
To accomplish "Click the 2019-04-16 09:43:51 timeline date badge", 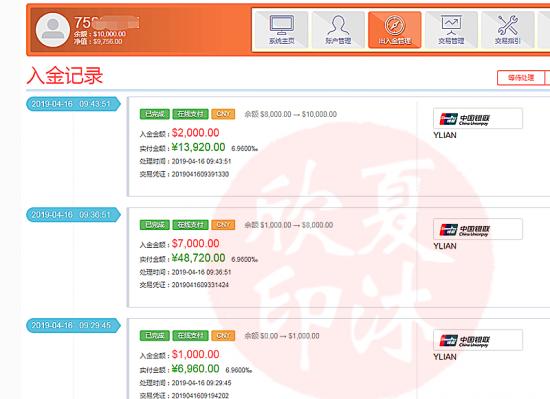I will 73,104.
